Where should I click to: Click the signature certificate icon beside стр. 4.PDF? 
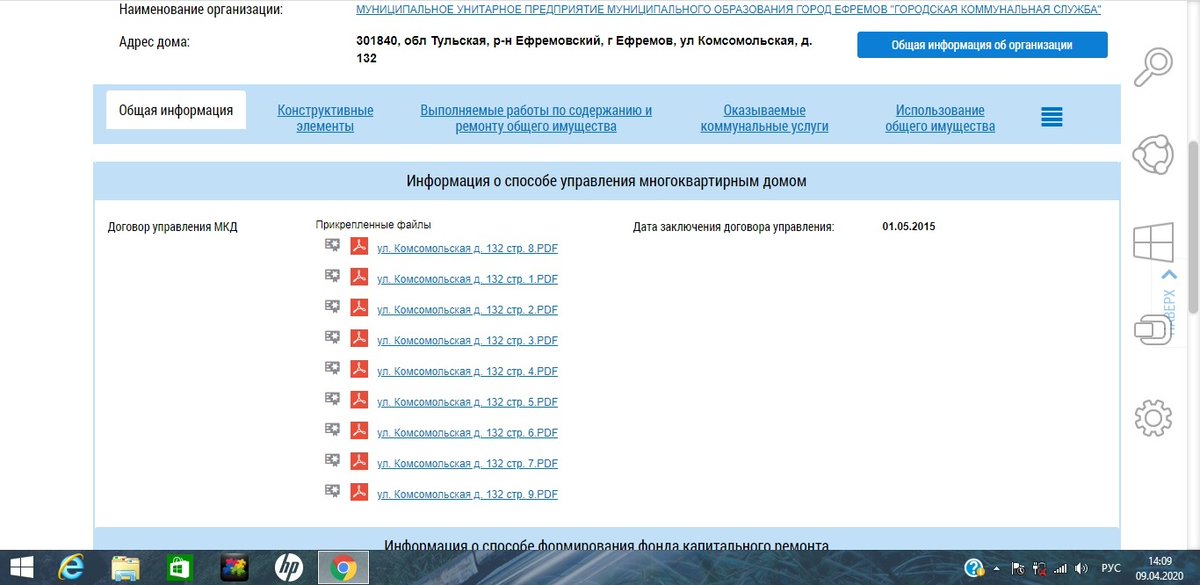pyautogui.click(x=332, y=367)
